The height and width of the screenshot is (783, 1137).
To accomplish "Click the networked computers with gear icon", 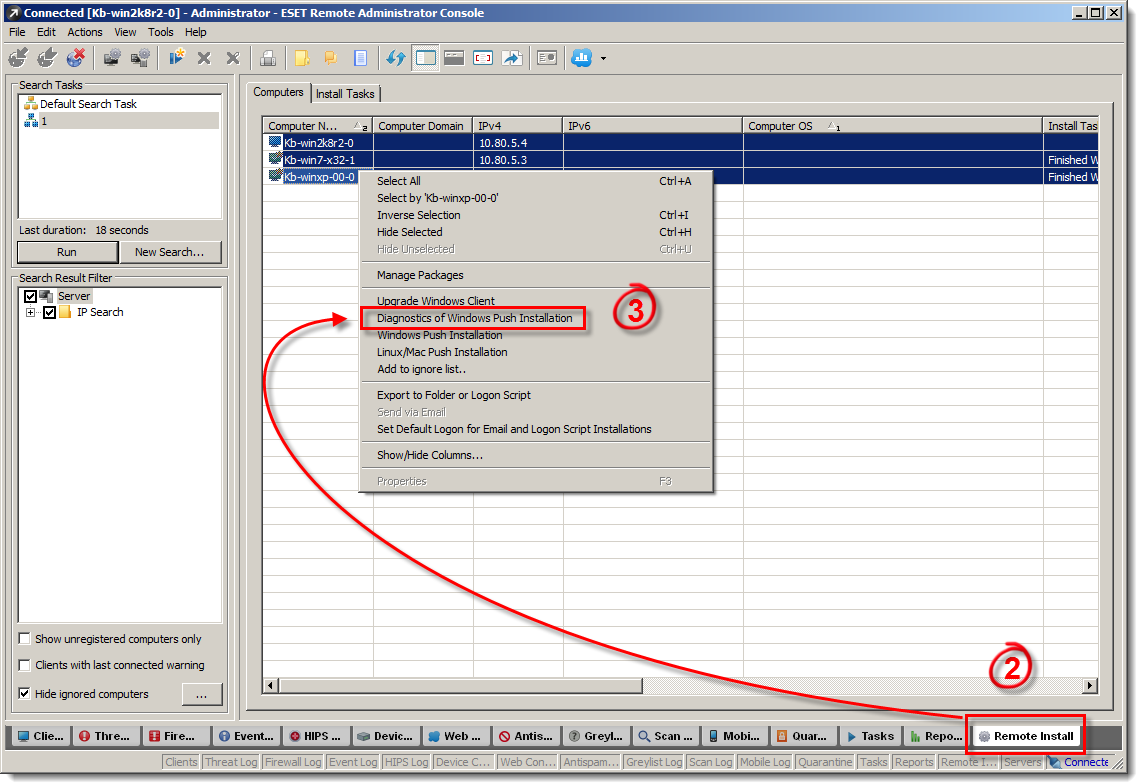I will click(141, 58).
